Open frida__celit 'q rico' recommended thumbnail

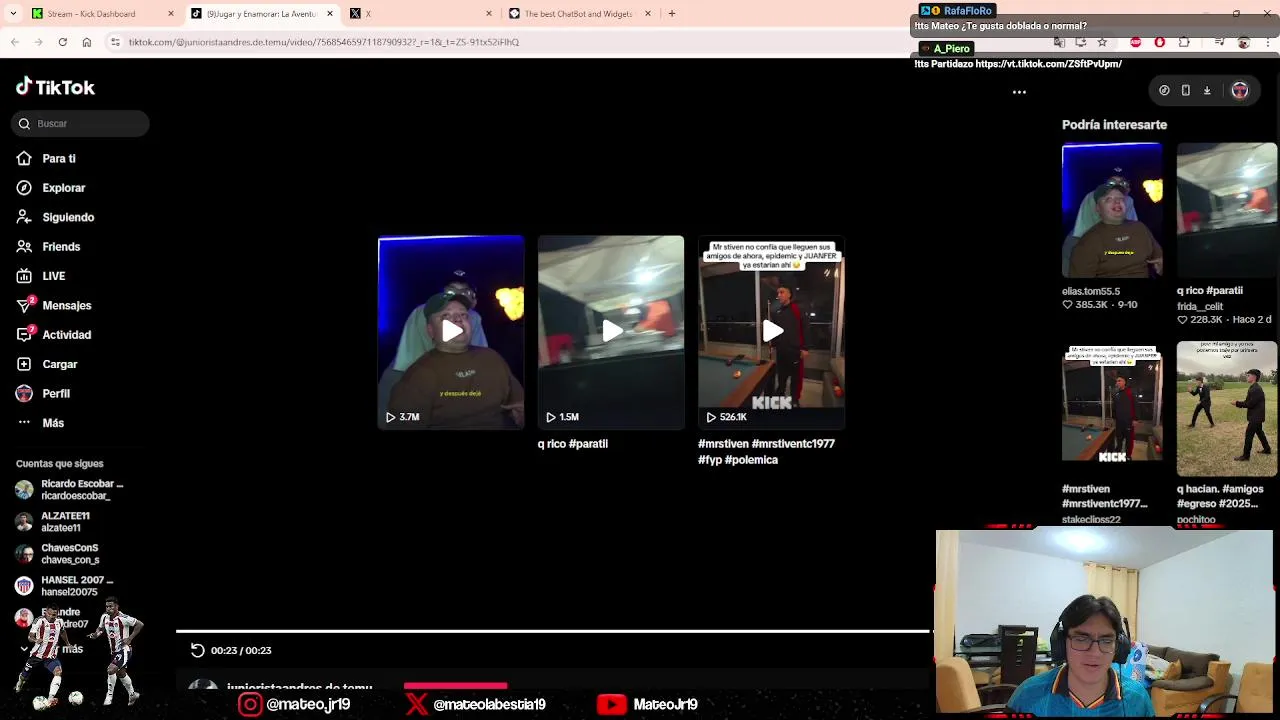coord(1227,210)
